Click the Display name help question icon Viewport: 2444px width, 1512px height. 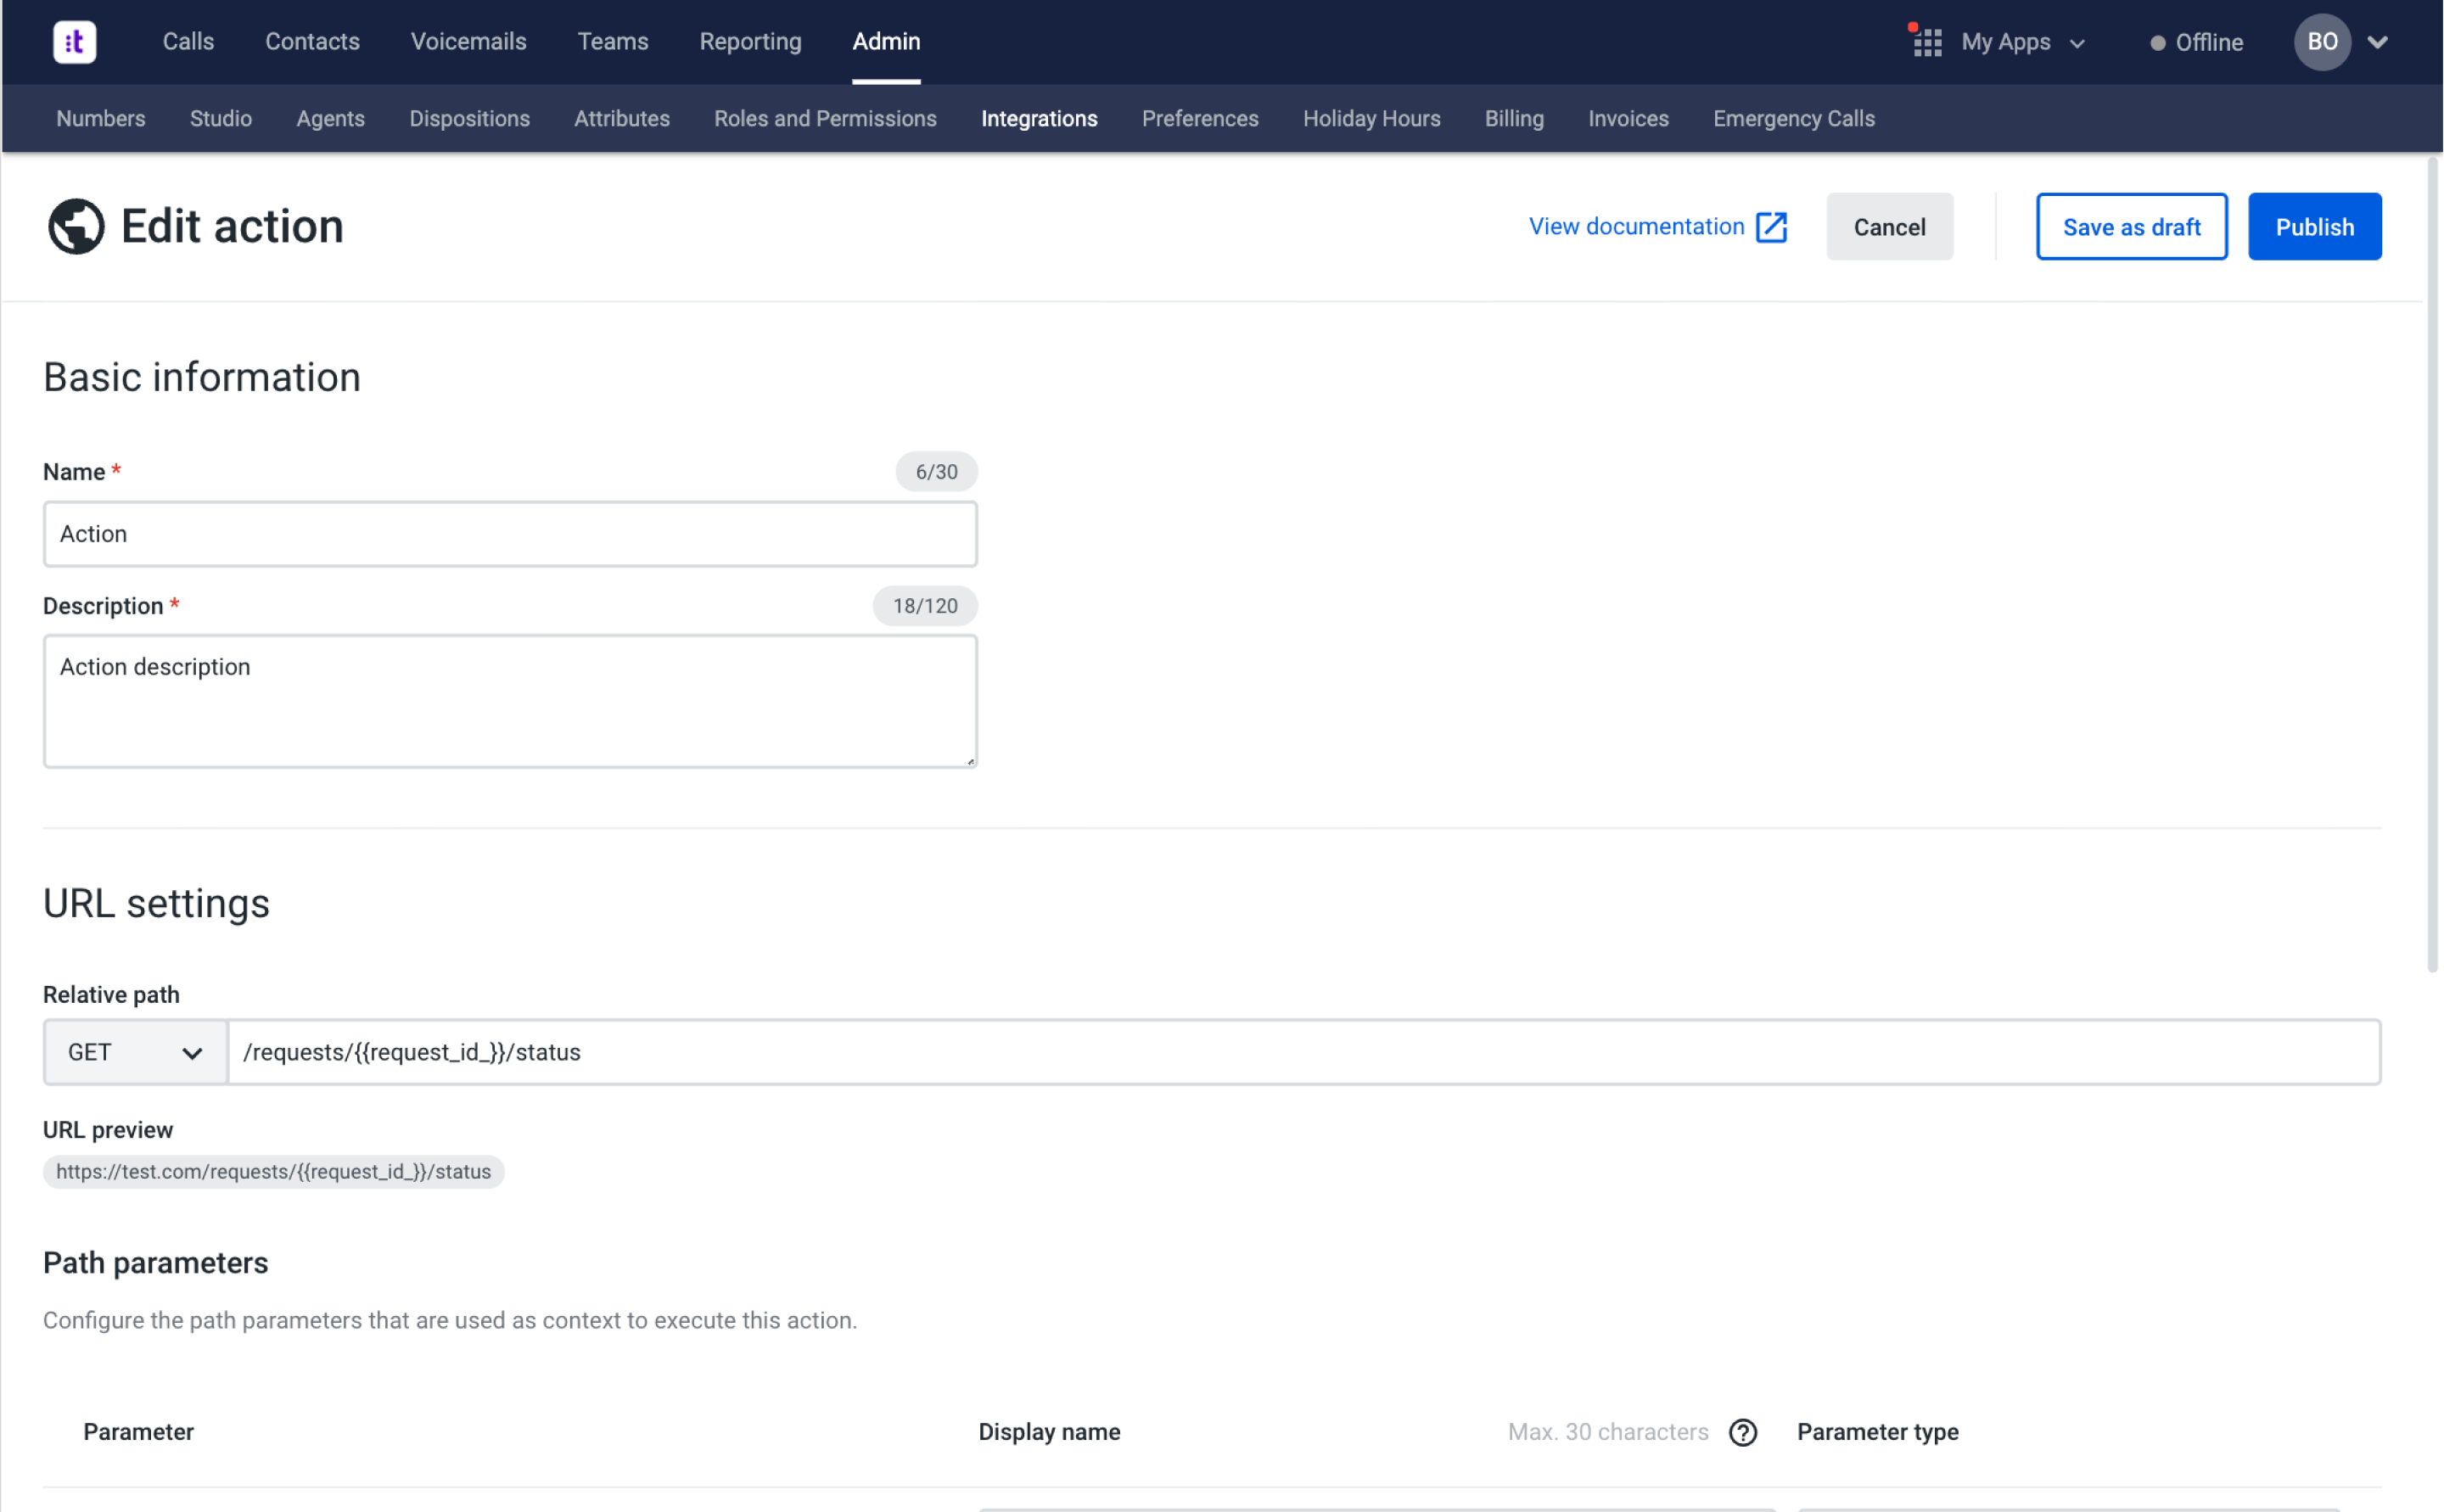(1743, 1432)
